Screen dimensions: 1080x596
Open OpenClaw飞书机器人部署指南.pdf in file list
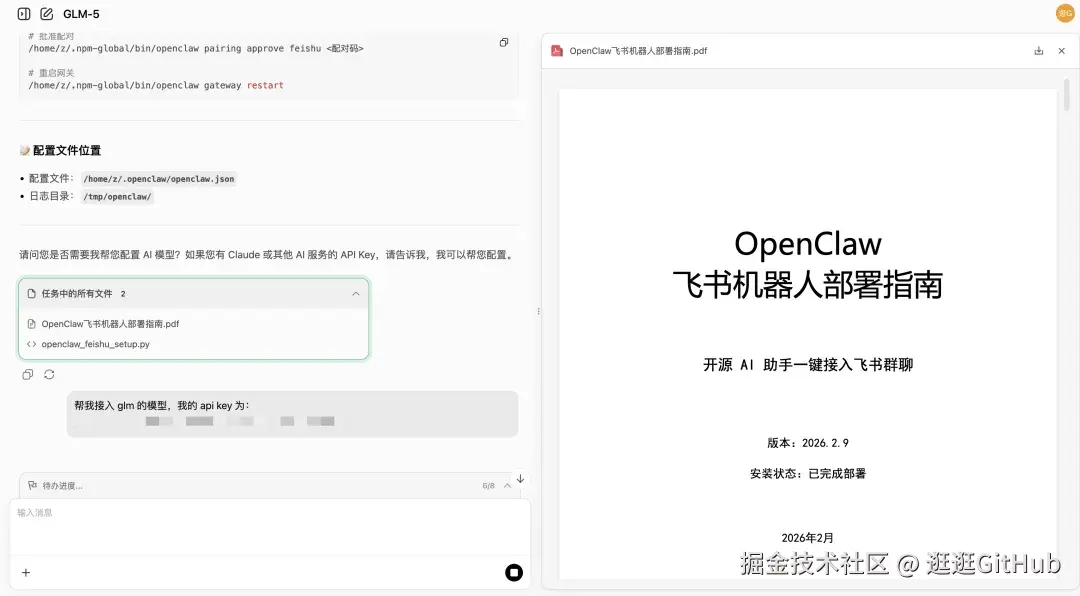(110, 324)
